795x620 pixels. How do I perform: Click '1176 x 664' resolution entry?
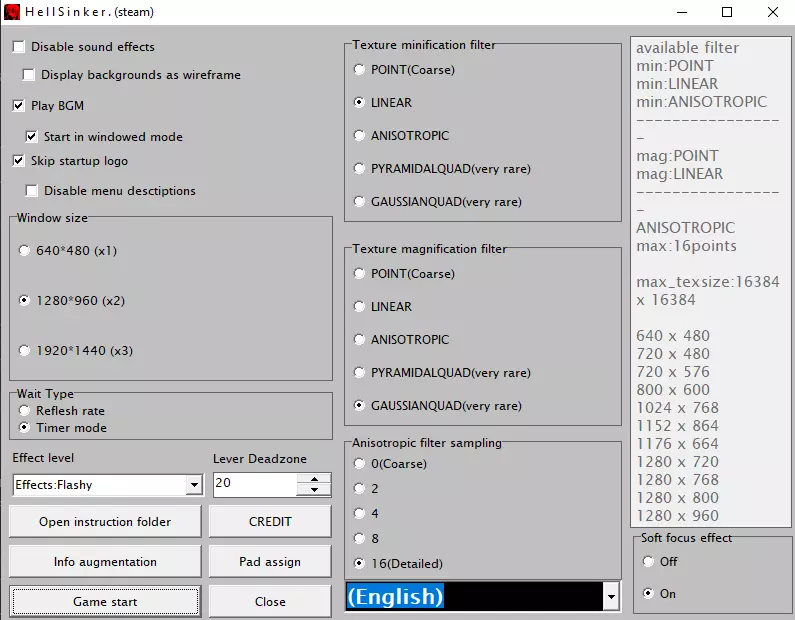click(x=677, y=444)
